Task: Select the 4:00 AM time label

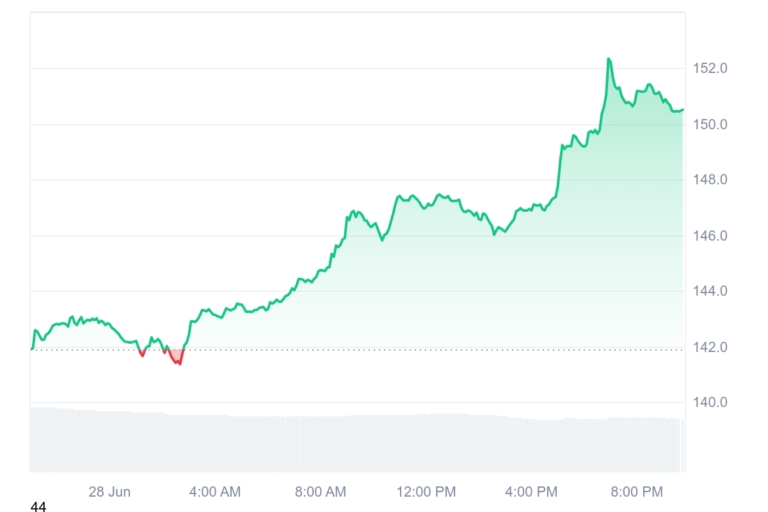Action: point(215,491)
